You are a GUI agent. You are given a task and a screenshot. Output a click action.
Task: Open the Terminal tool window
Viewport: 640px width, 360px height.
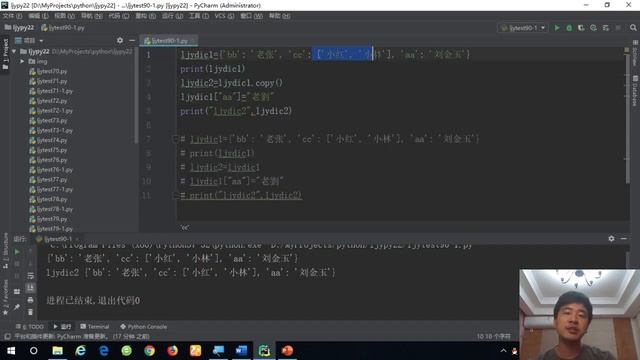click(95, 327)
